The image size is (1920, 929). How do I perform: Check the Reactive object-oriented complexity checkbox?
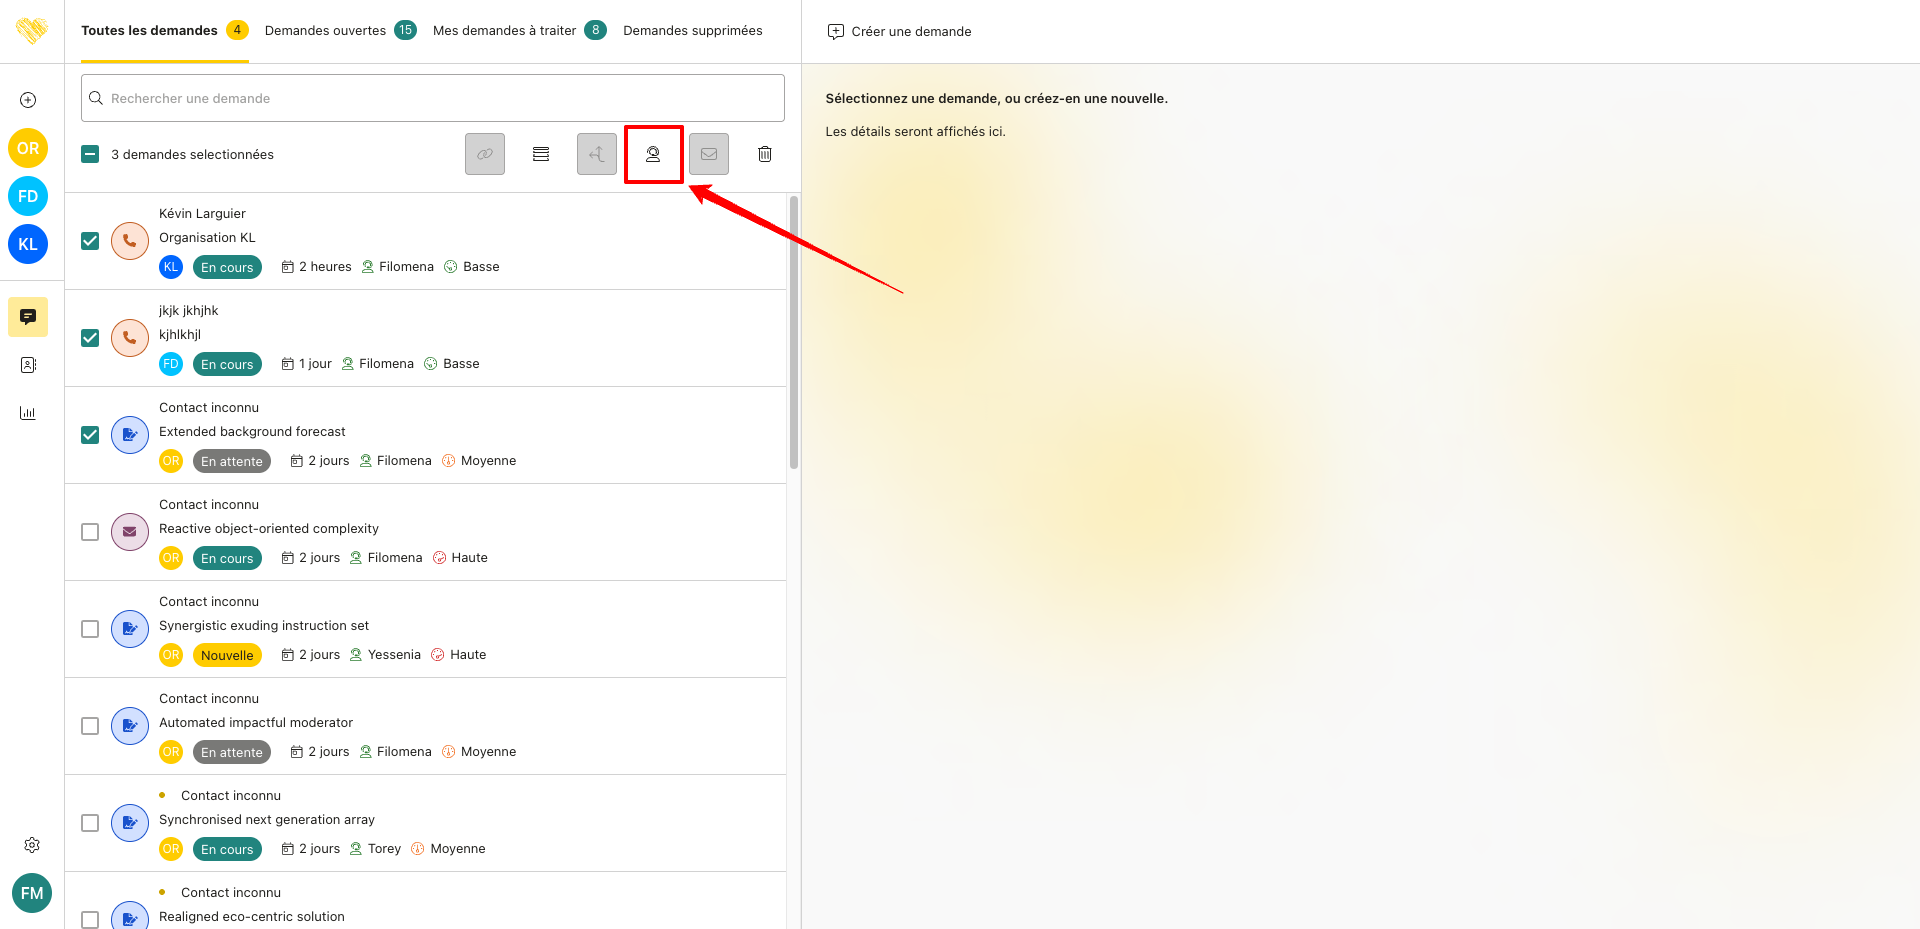[x=90, y=532]
